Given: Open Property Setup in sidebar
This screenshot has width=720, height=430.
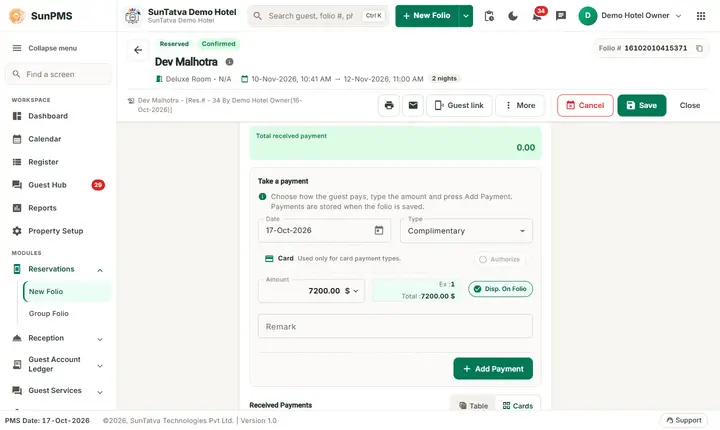Looking at the screenshot, I should click(58, 231).
